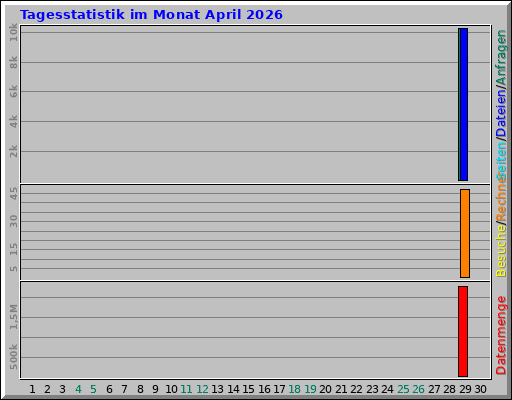512x400 pixels.
Task: Click the 10k y-axis label
Action: click(13, 32)
